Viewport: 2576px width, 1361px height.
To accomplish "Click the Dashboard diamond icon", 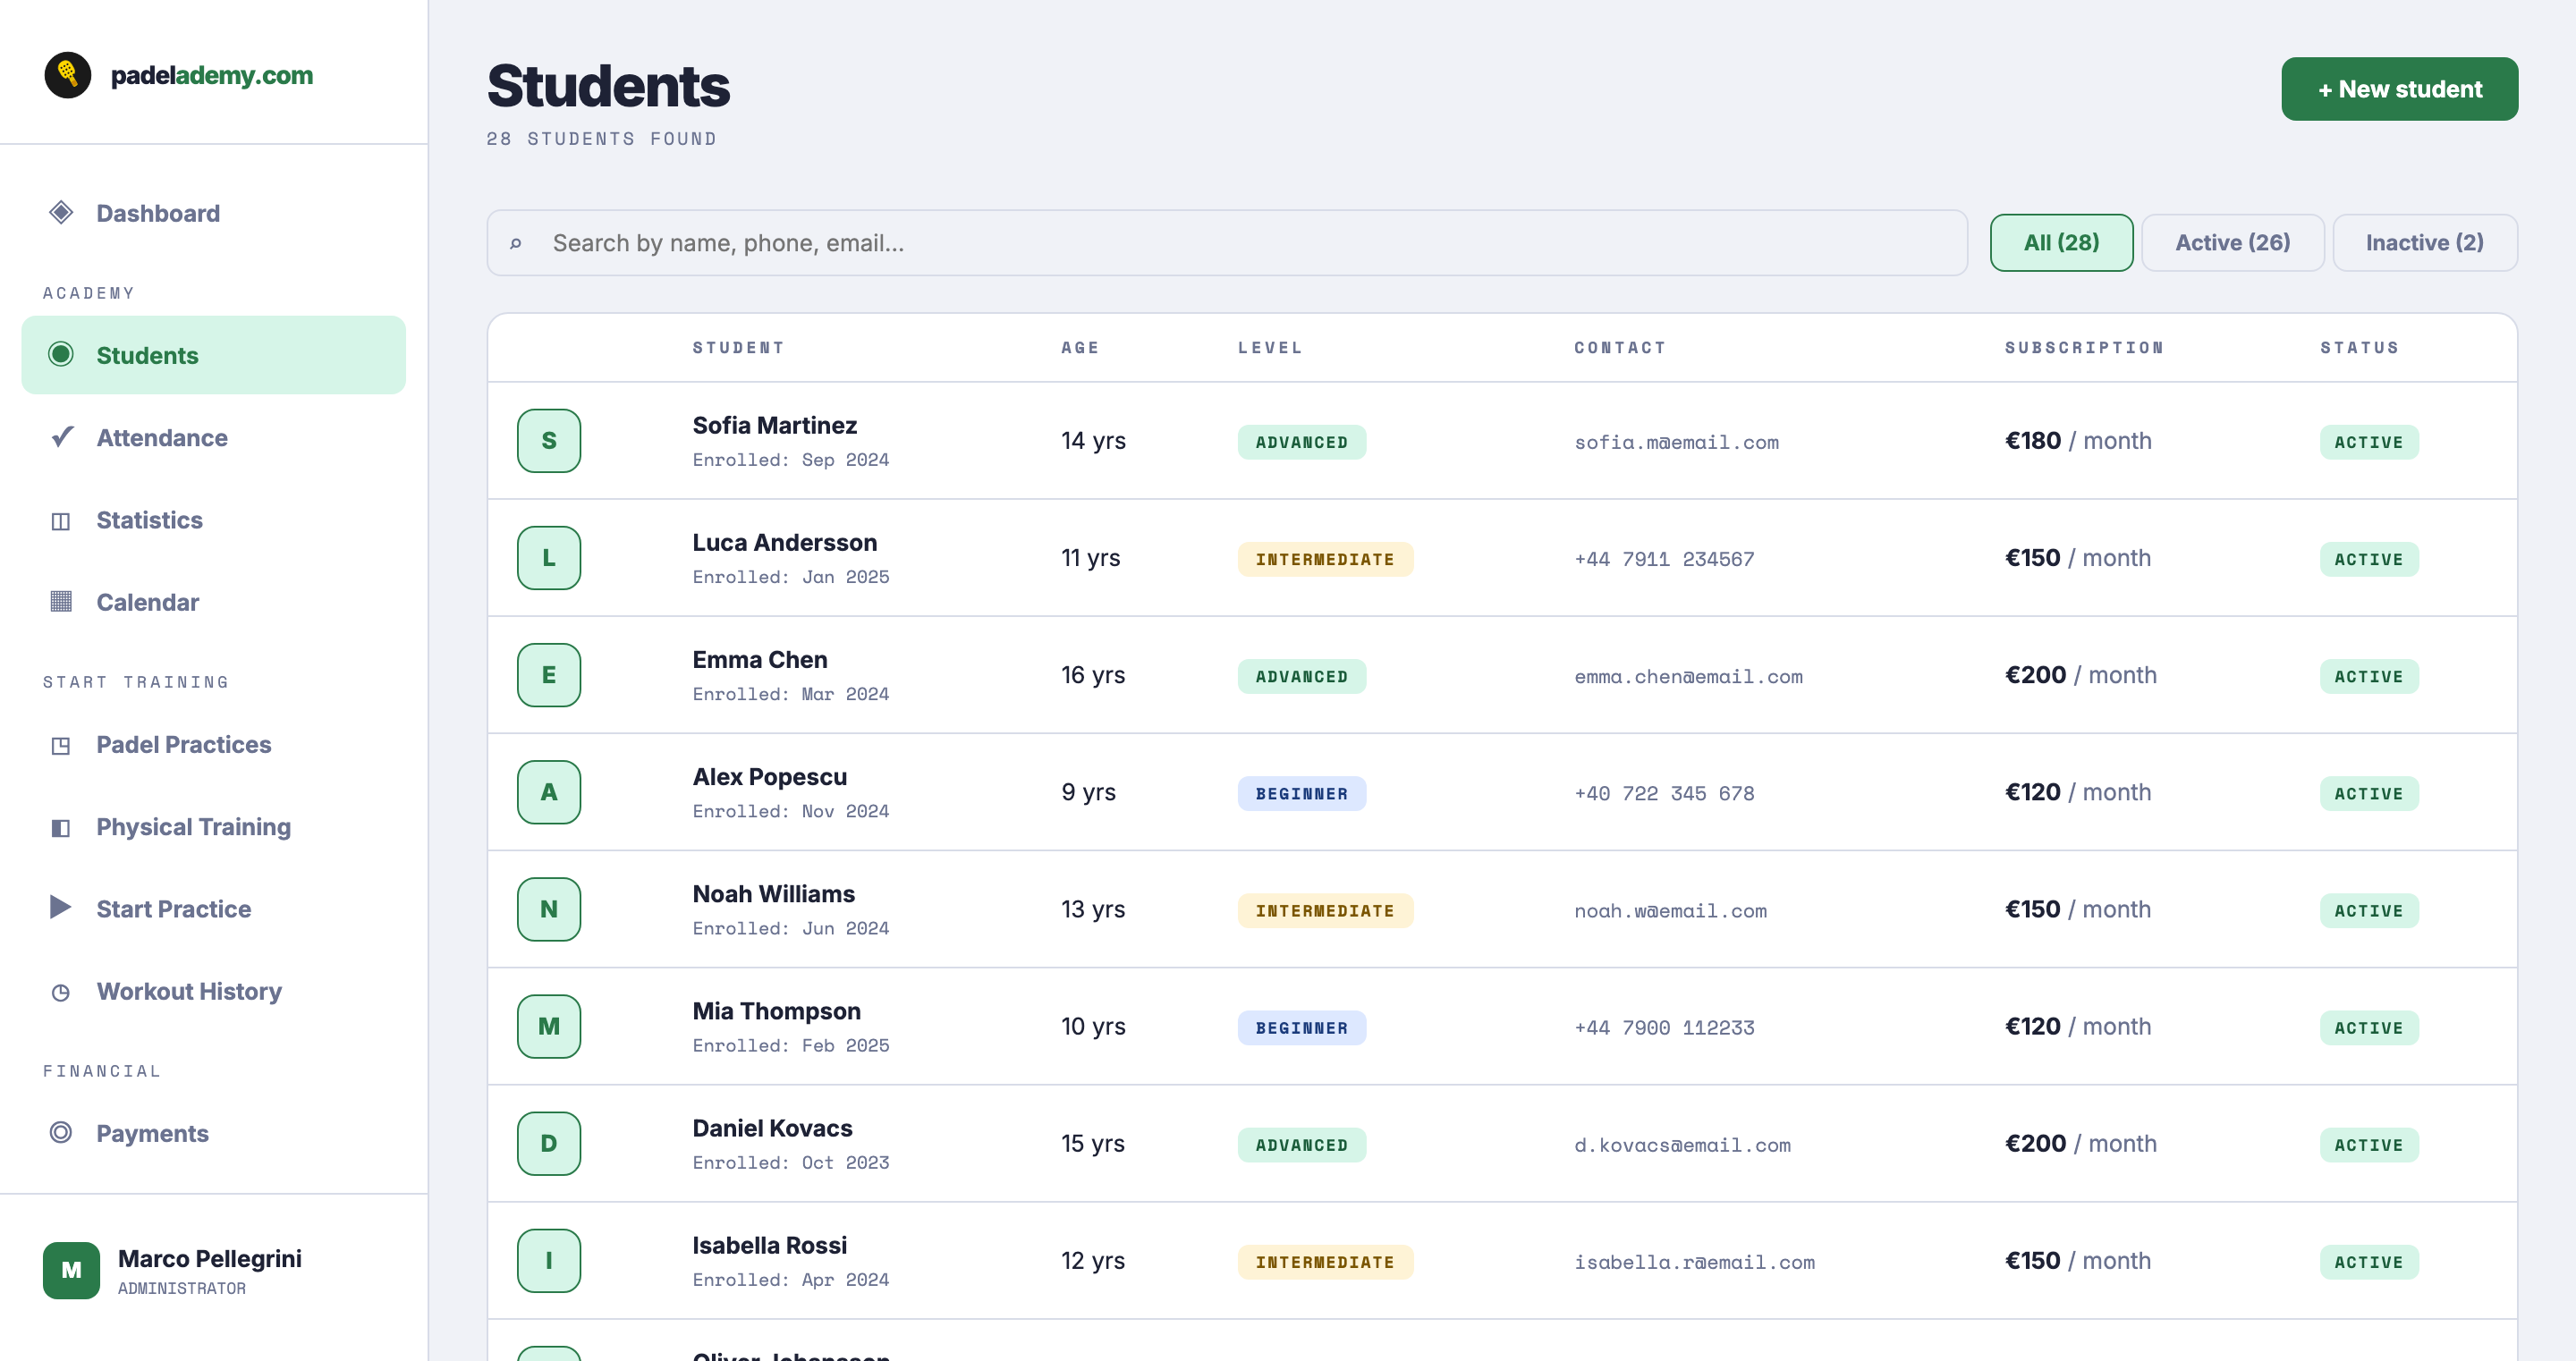I will [61, 213].
